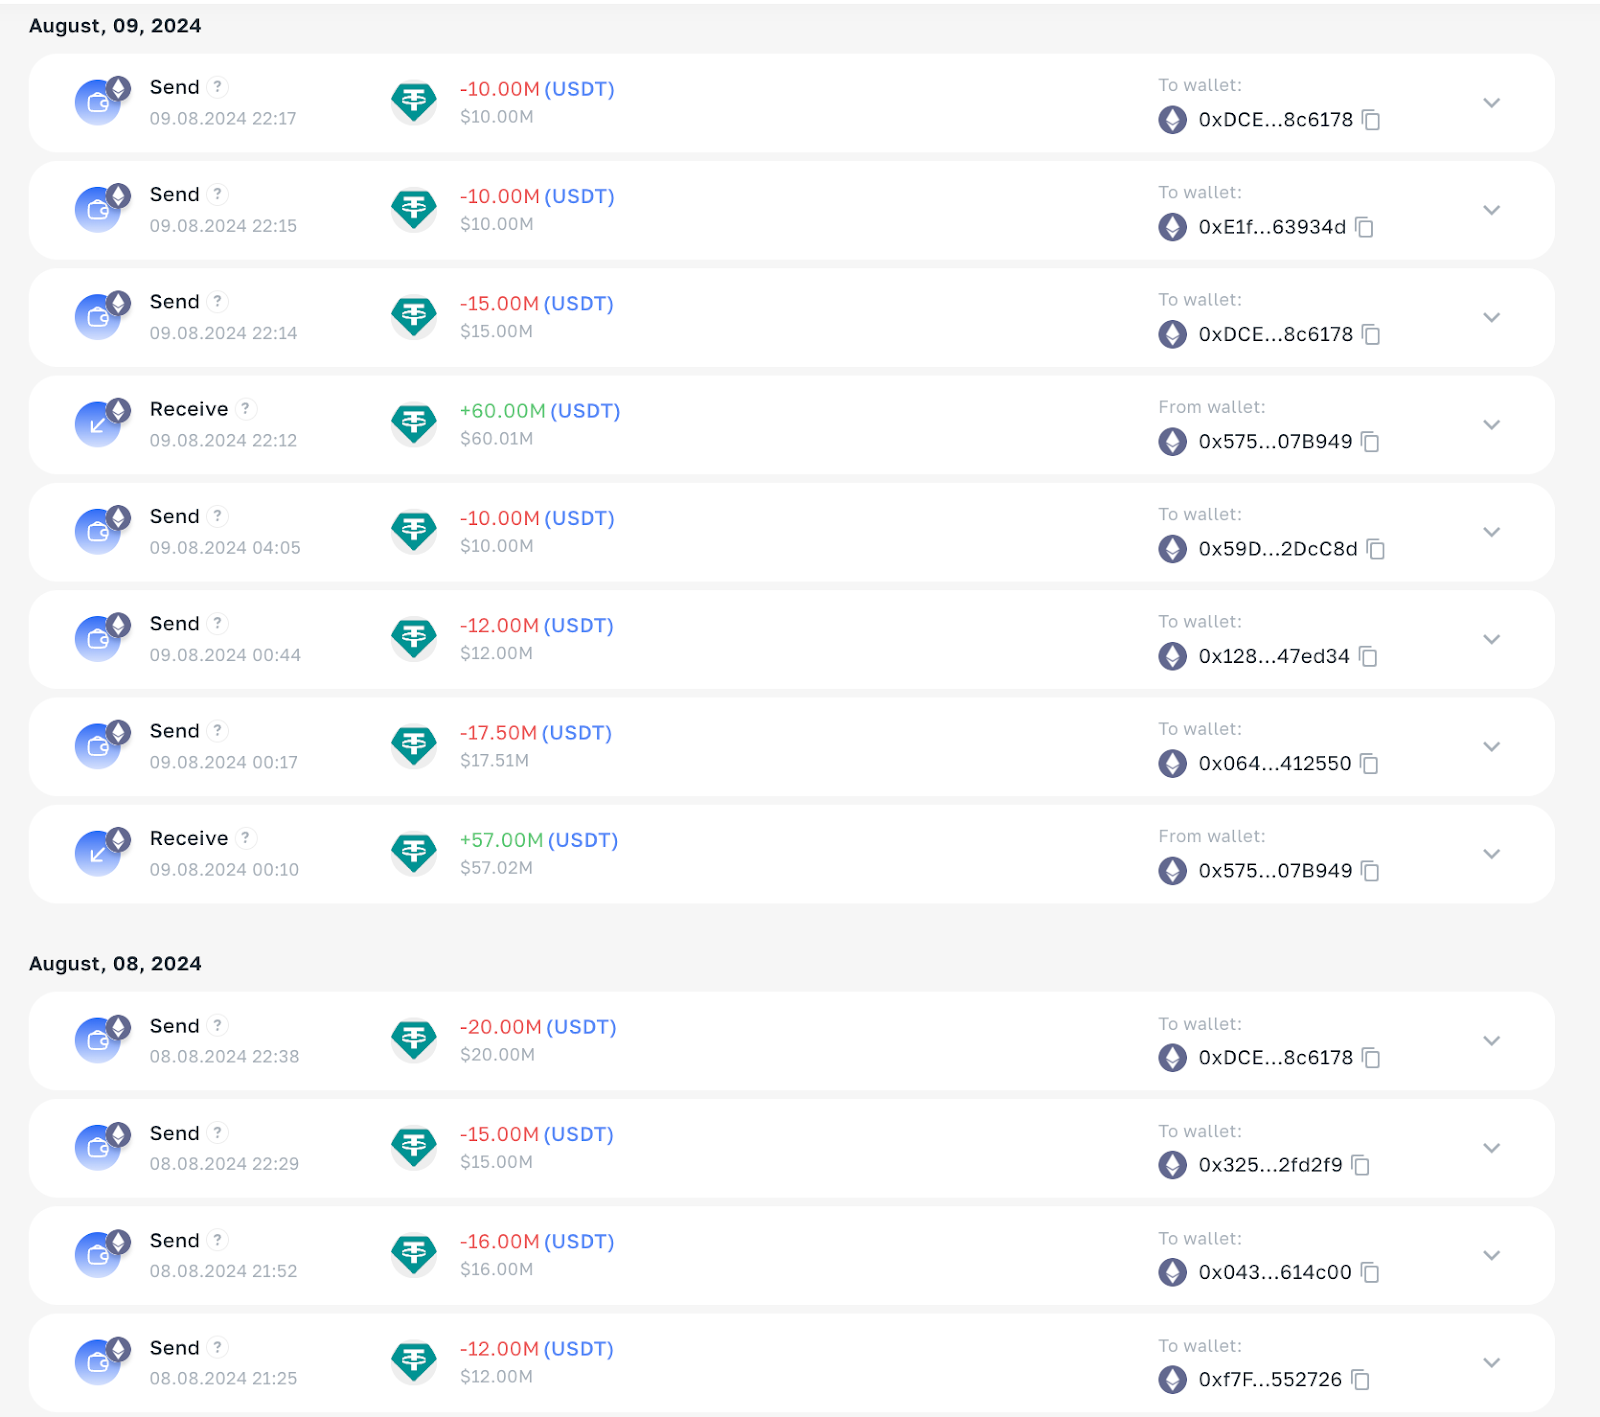
Task: Open wallet link 0x325...2fd2f9
Action: 1270,1165
